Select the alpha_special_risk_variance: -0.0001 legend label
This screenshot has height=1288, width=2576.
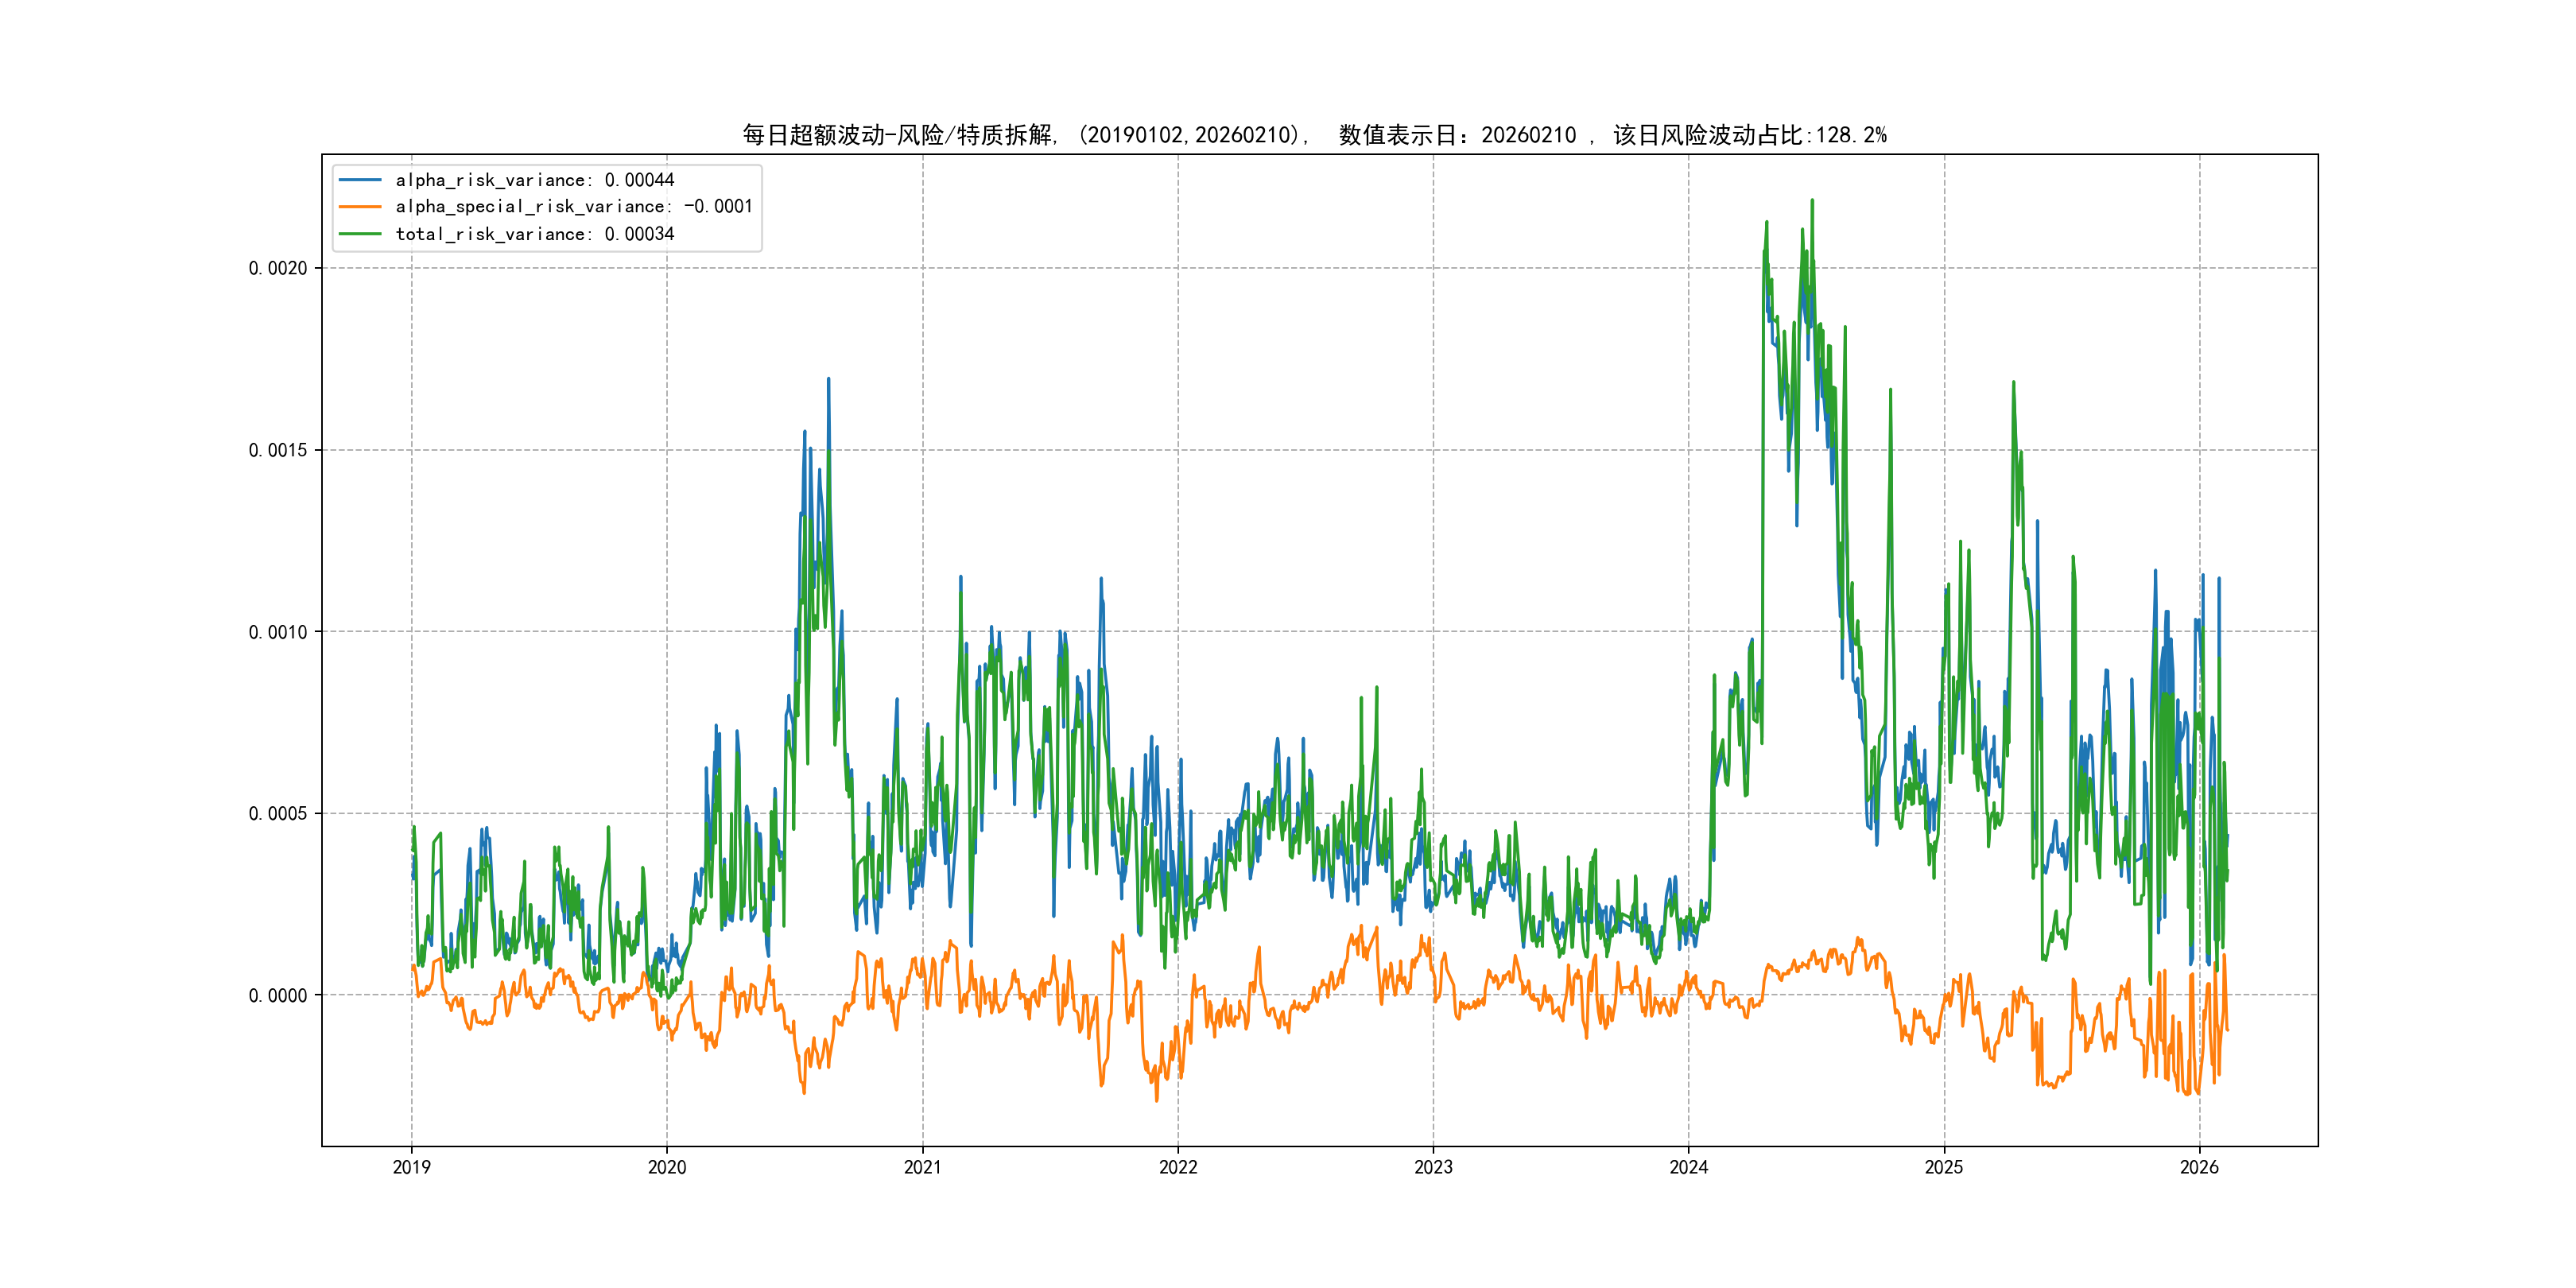click(574, 207)
